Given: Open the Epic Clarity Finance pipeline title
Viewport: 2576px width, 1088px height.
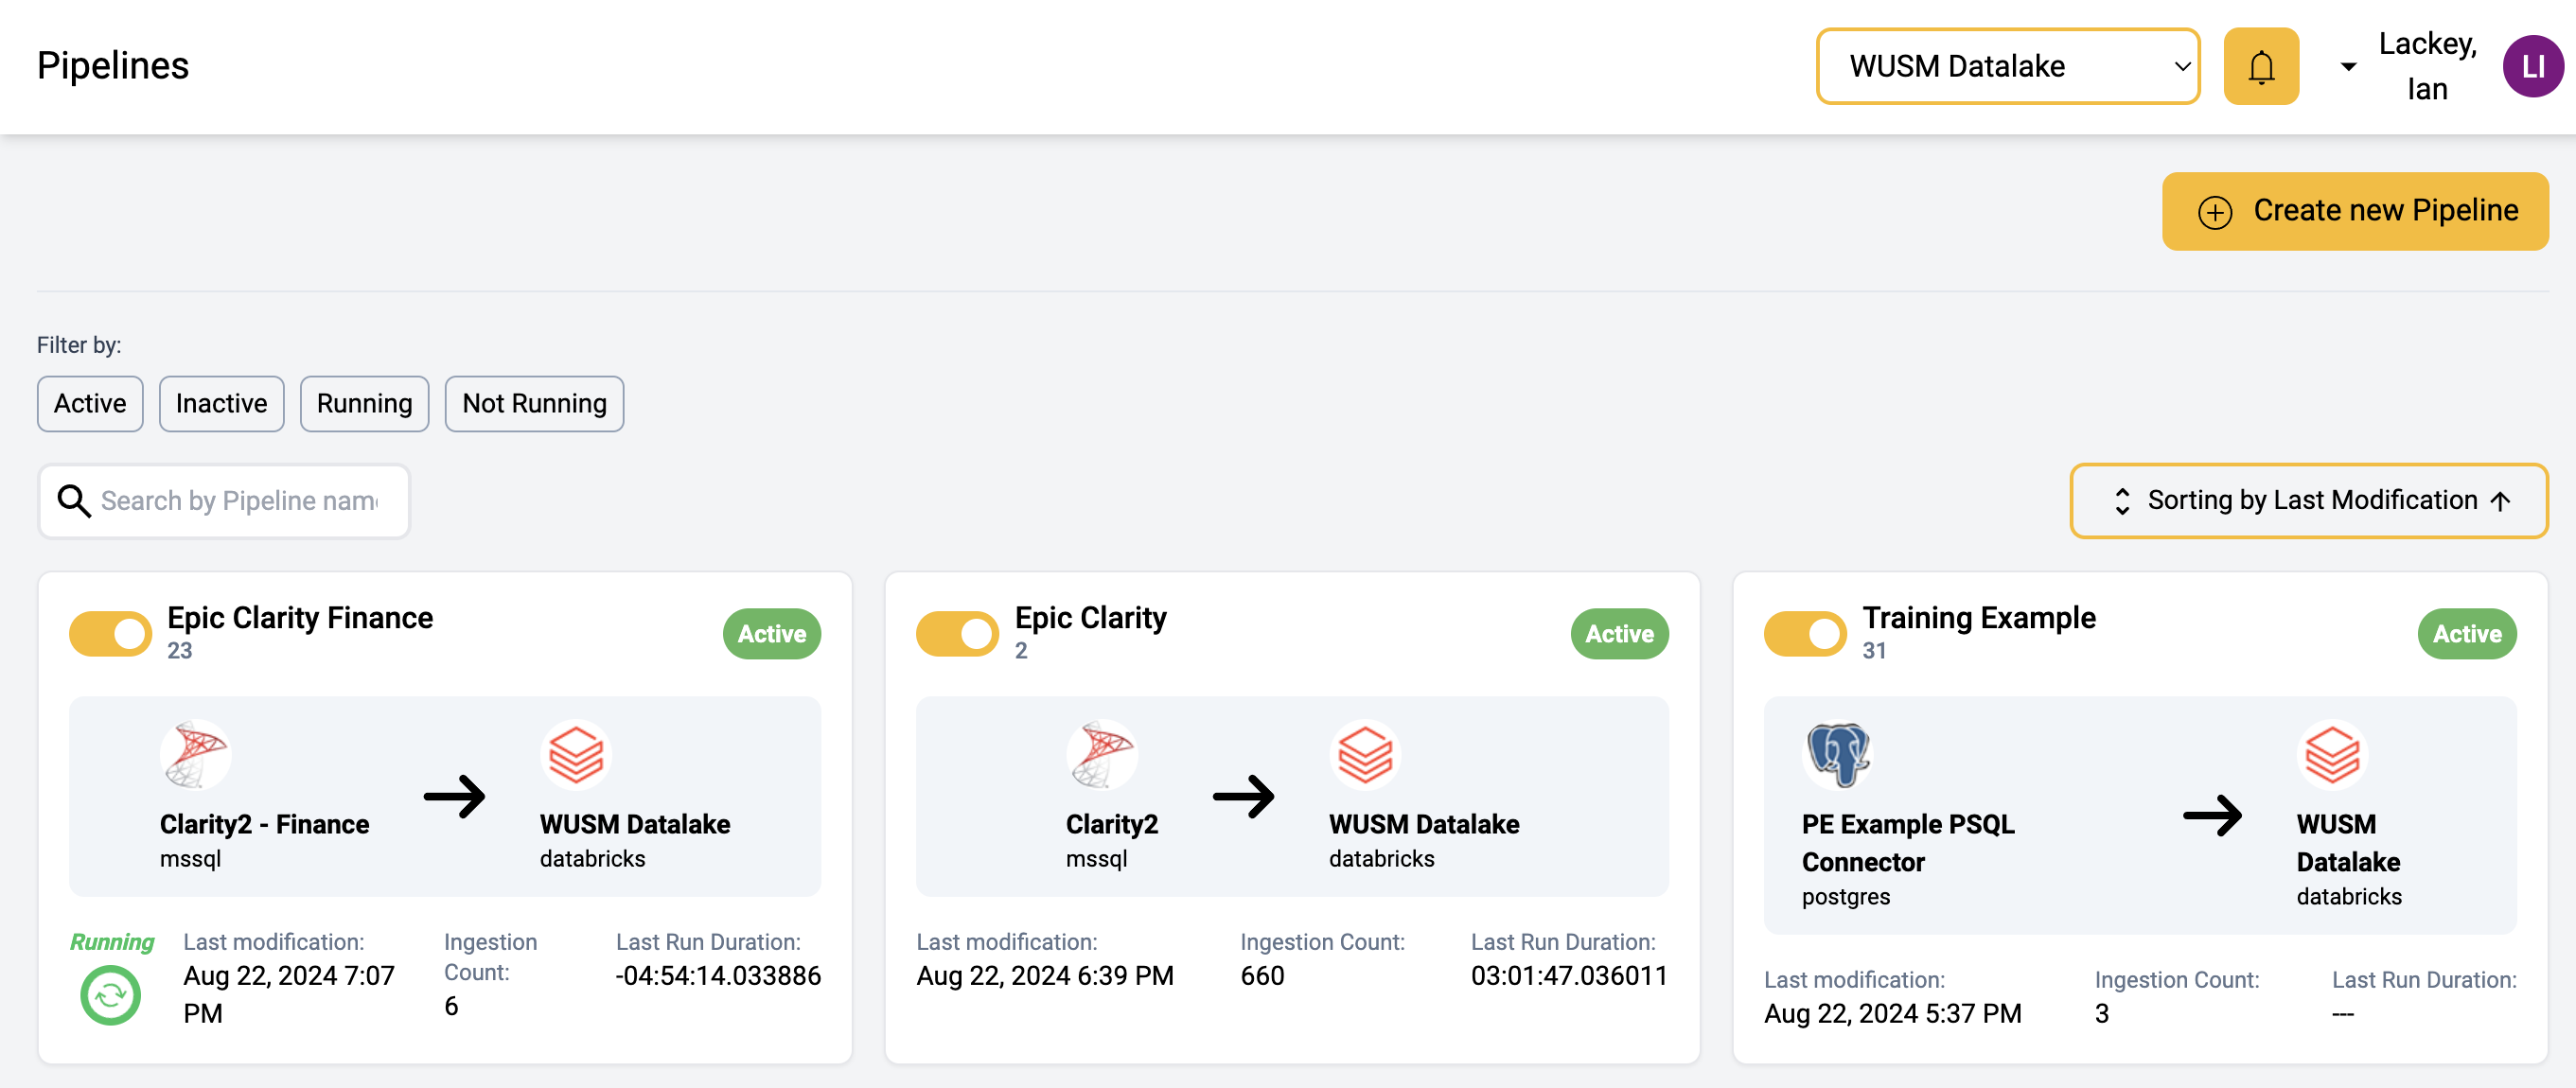Looking at the screenshot, I should point(300,618).
